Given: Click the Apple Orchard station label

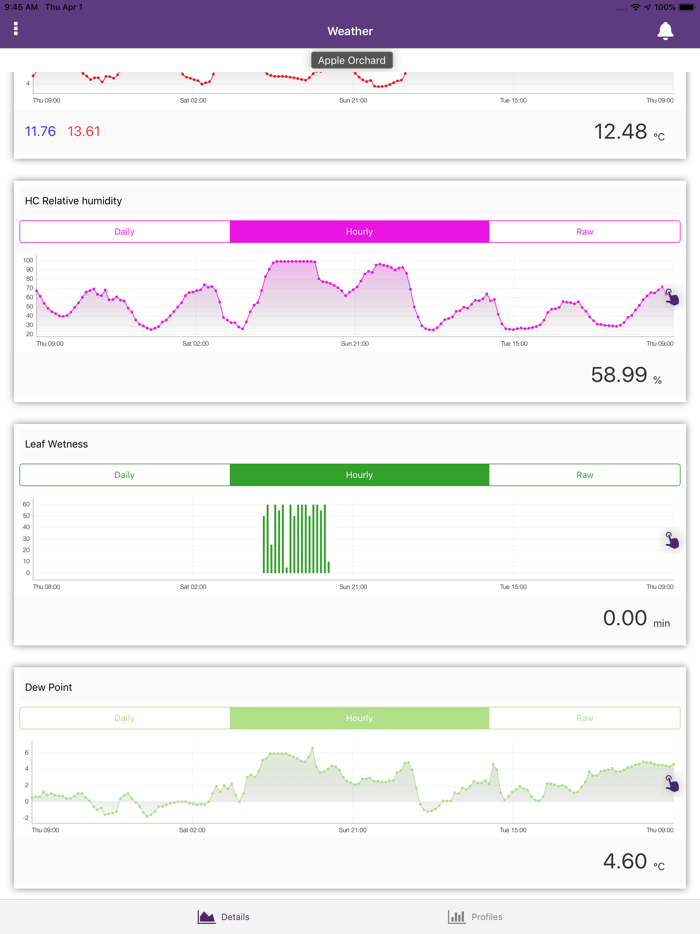Looking at the screenshot, I should point(351,60).
